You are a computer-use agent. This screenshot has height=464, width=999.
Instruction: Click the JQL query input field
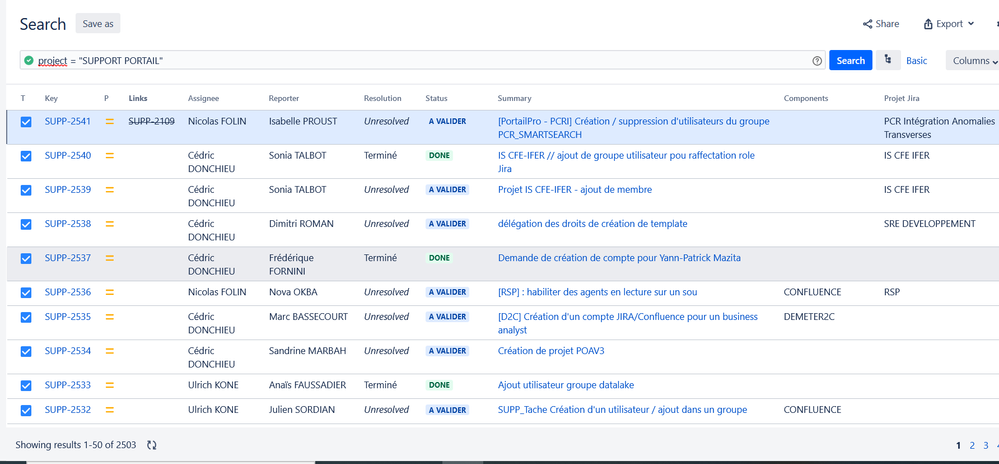point(423,61)
